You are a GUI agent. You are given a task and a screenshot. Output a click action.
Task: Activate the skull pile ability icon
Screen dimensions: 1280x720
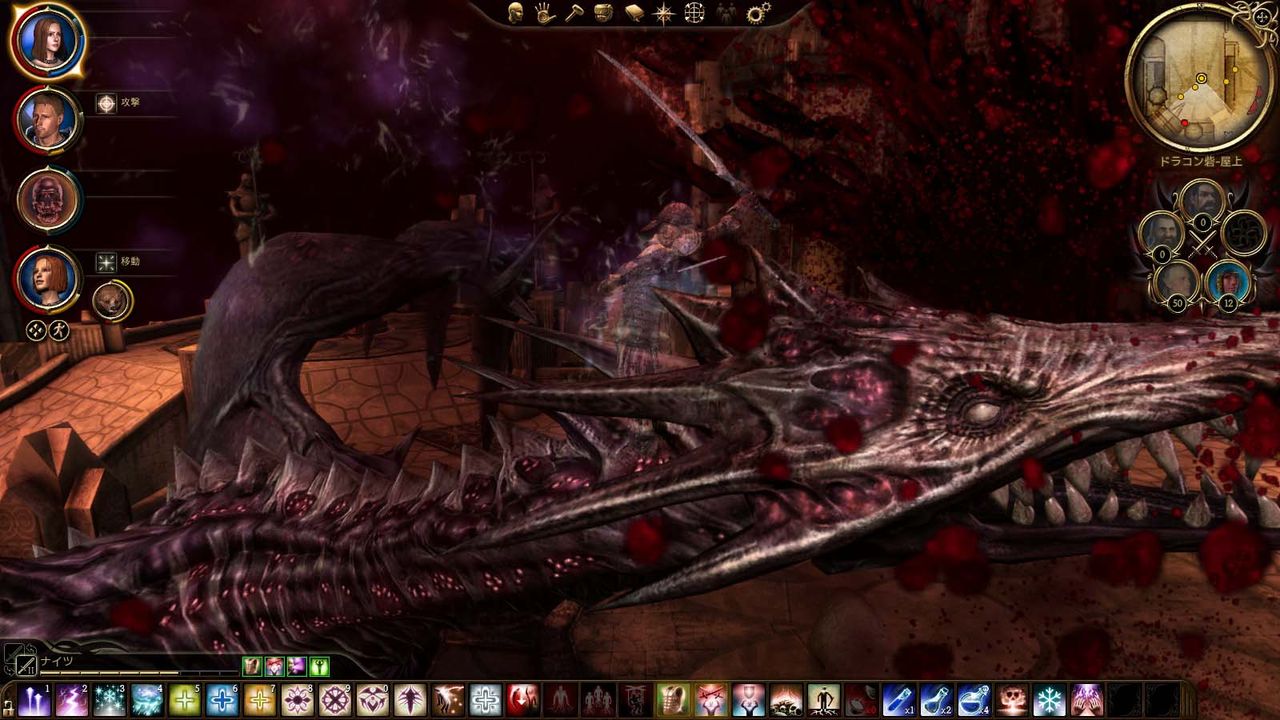point(786,700)
